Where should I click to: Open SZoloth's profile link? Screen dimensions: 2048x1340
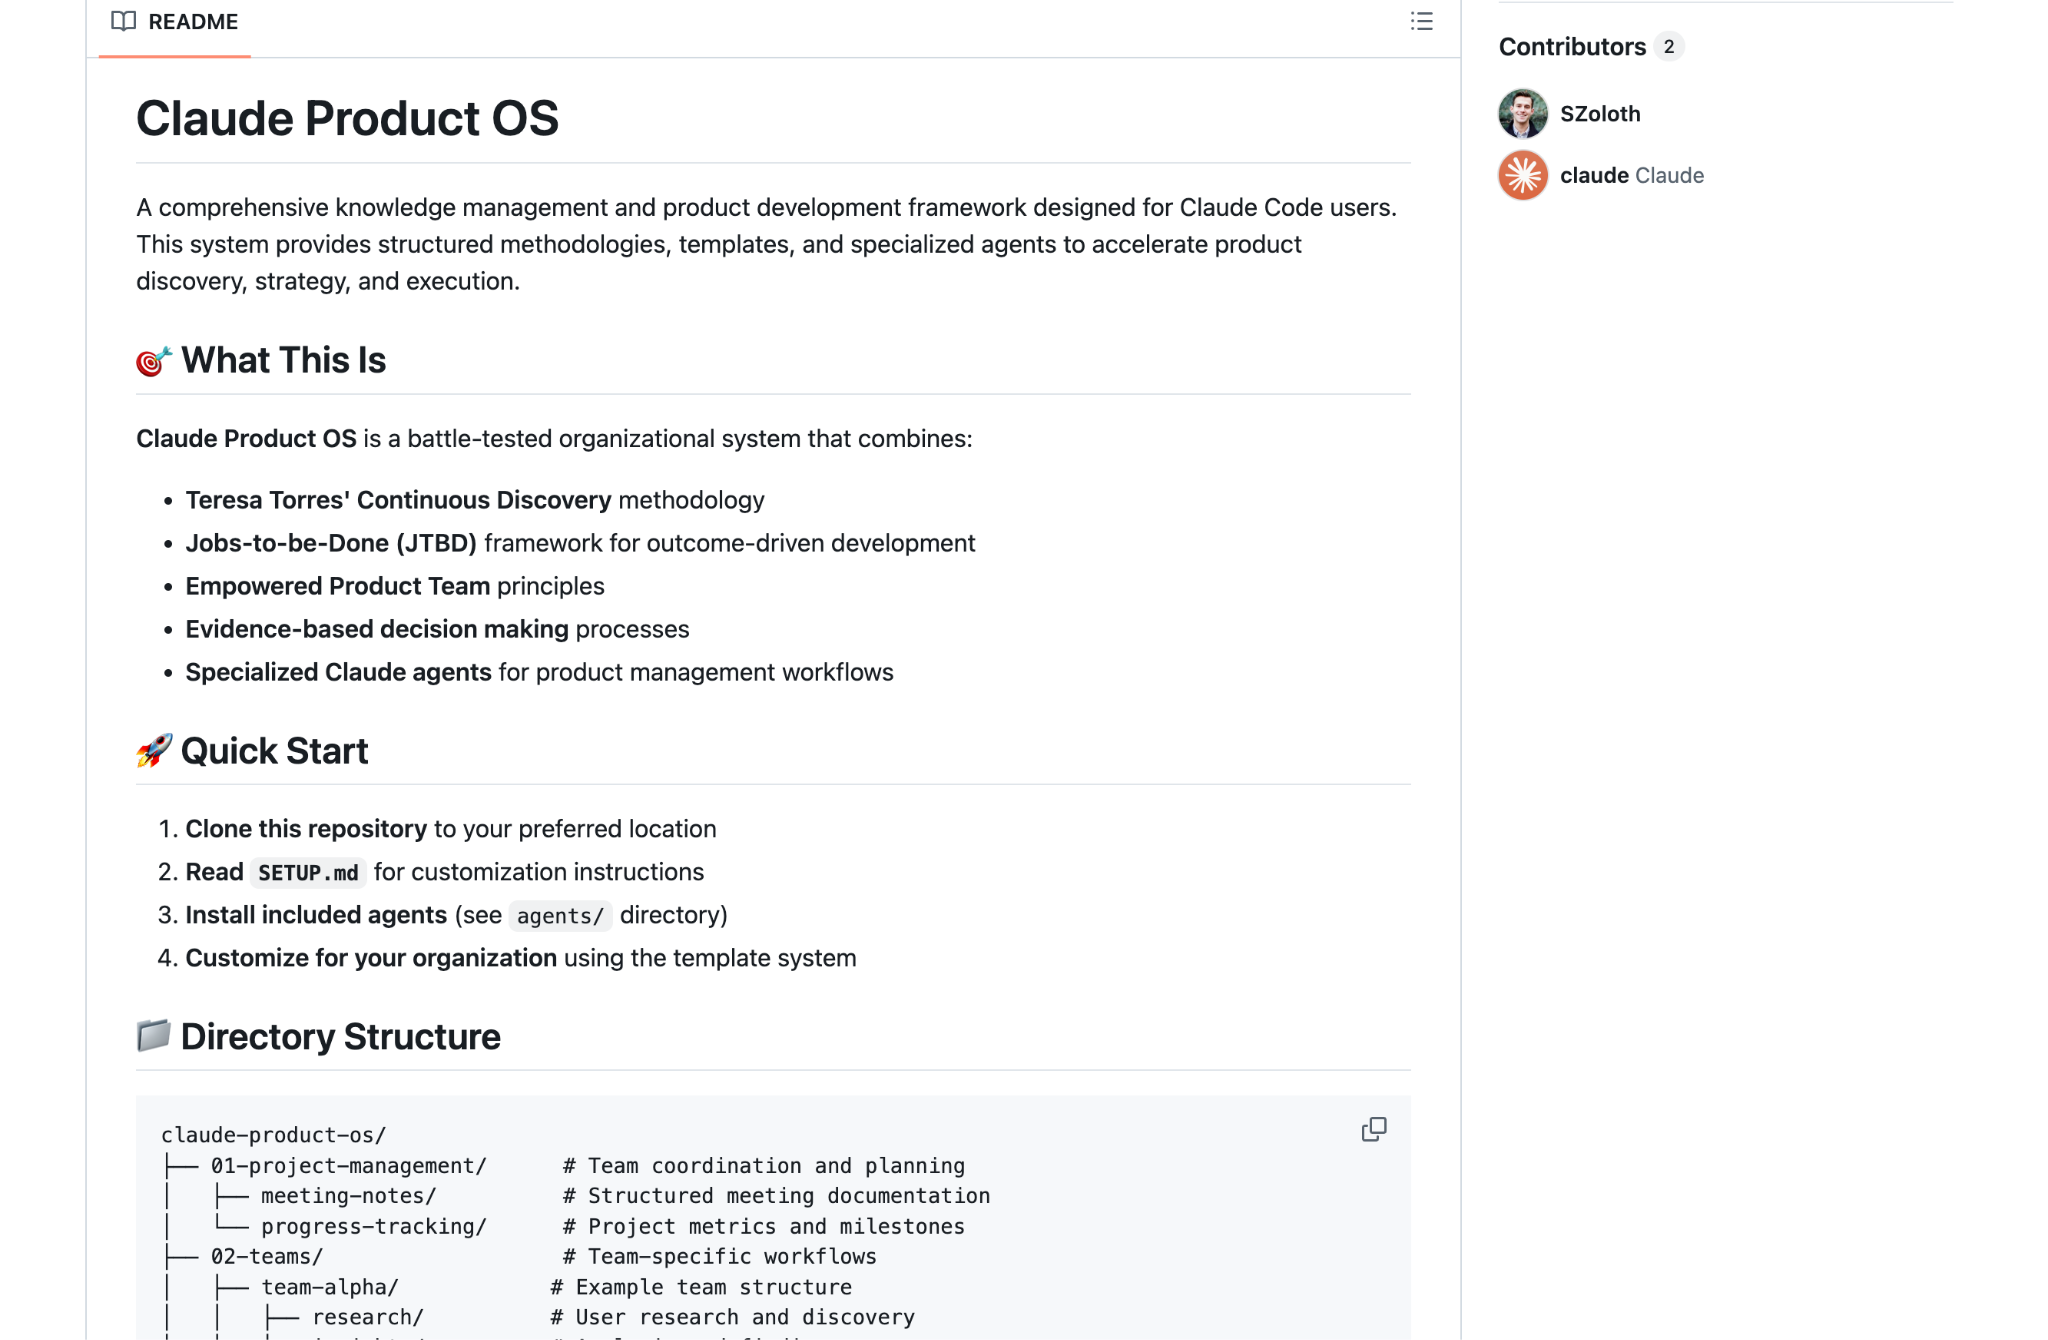tap(1600, 114)
